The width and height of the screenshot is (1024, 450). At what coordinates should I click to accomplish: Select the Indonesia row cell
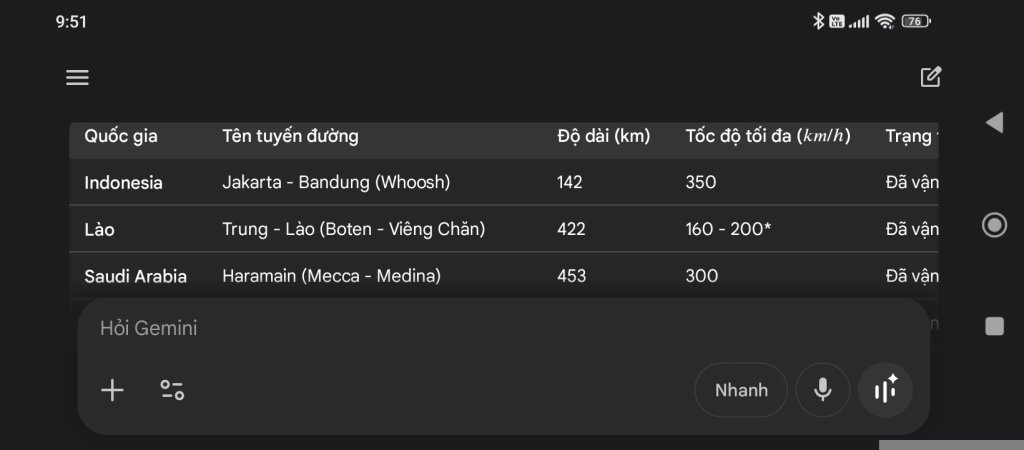(x=124, y=183)
